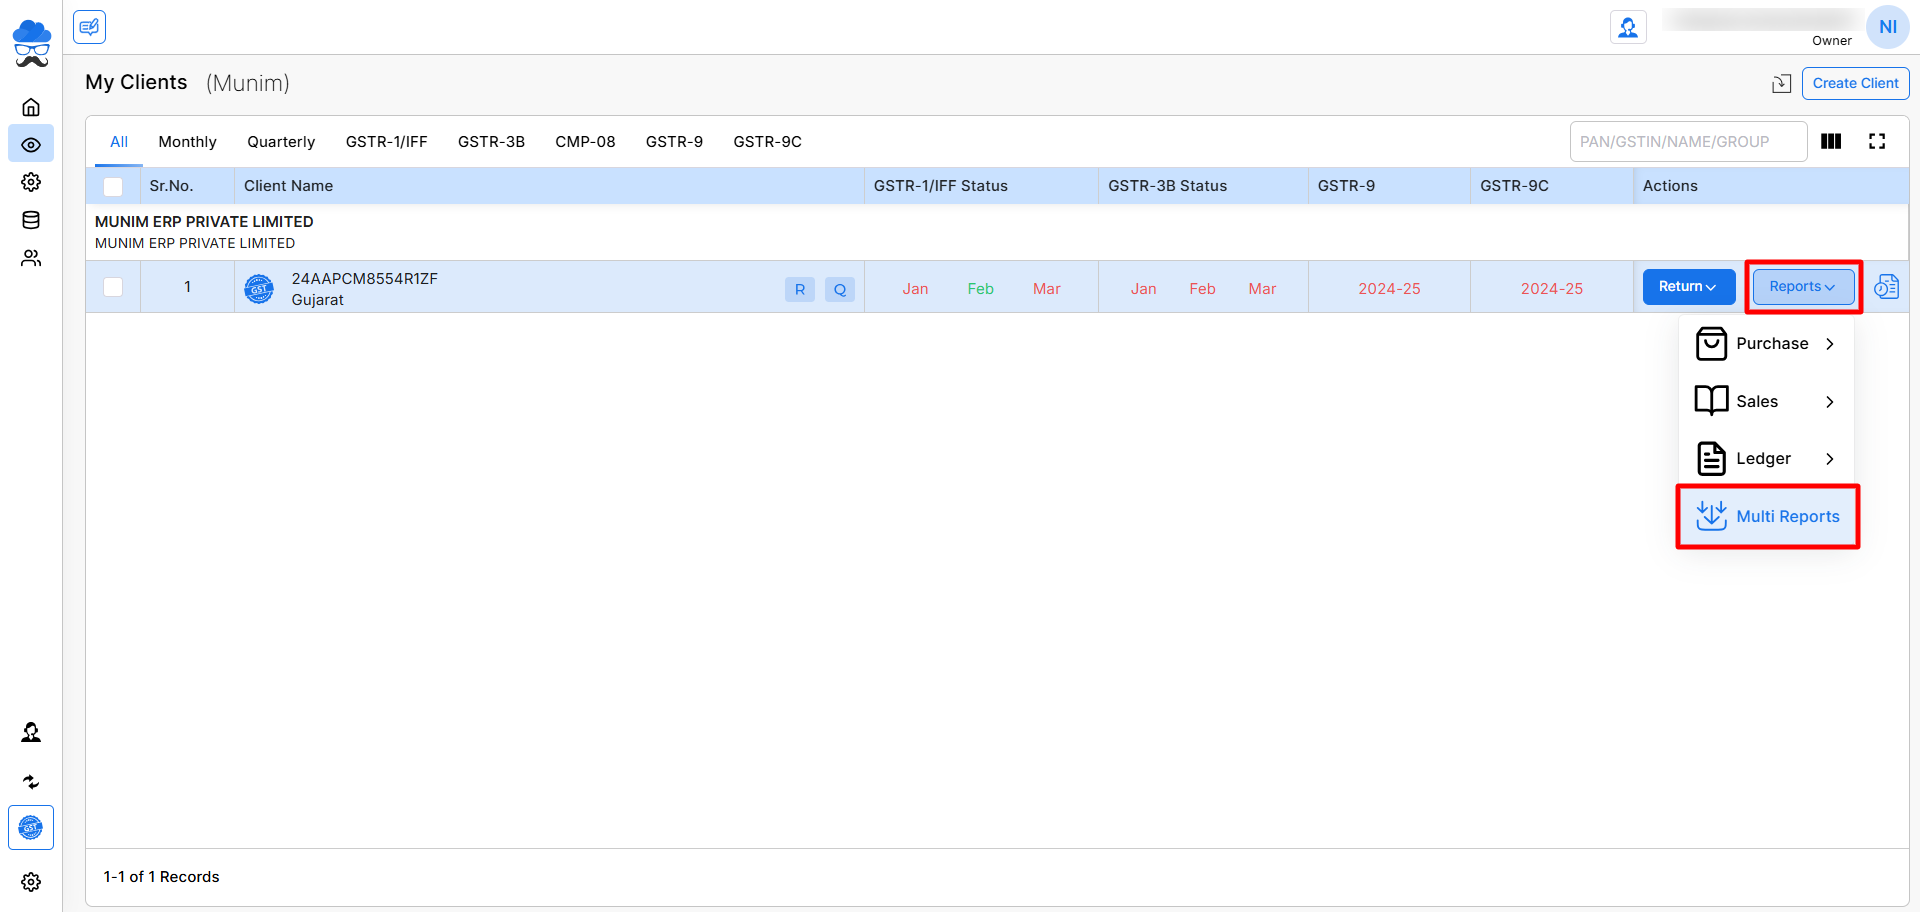
Task: Enter fullscreen view of the clients table
Action: [1877, 142]
